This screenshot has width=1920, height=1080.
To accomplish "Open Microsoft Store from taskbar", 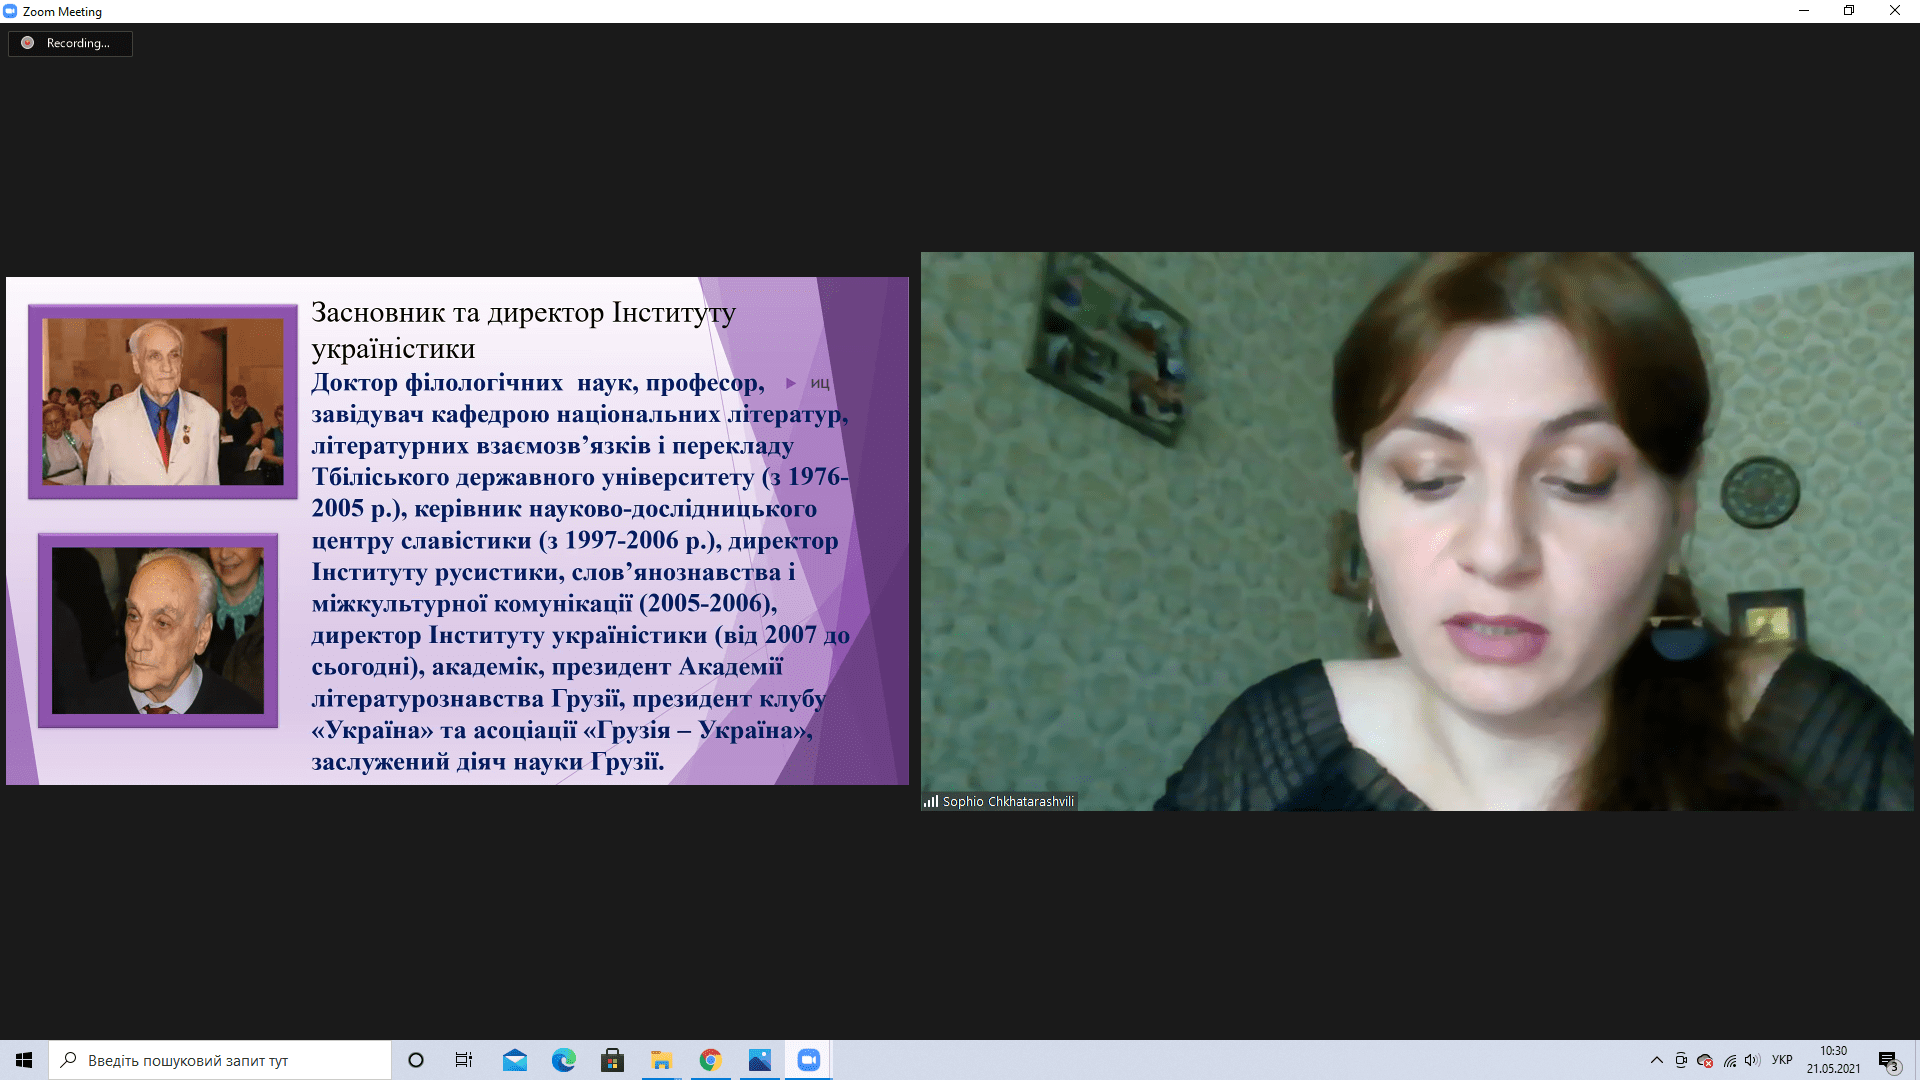I will click(x=612, y=1060).
